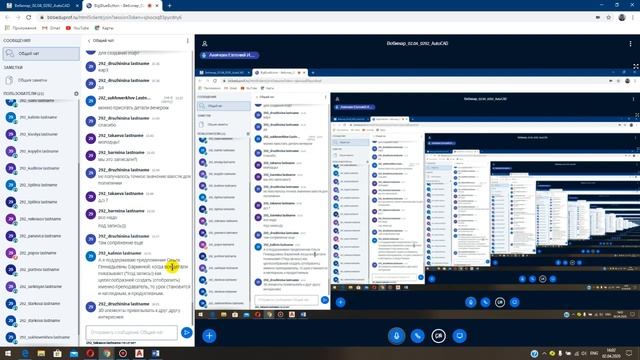The image size is (640, 360).
Task: Open Общие заметки shared notes
Action: pyautogui.click(x=41, y=80)
